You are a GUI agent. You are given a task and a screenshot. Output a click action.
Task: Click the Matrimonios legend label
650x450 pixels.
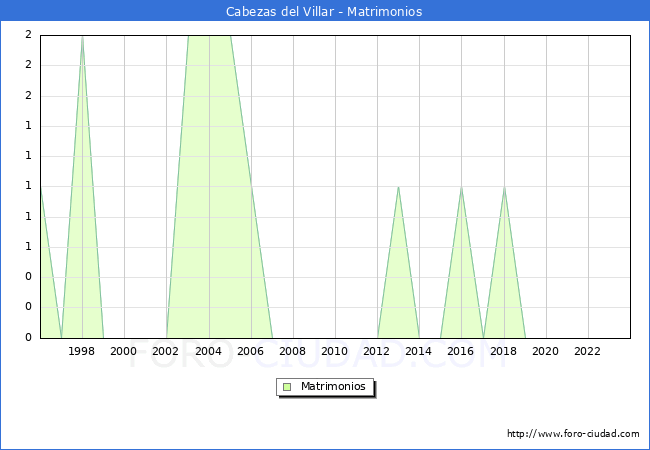click(333, 386)
